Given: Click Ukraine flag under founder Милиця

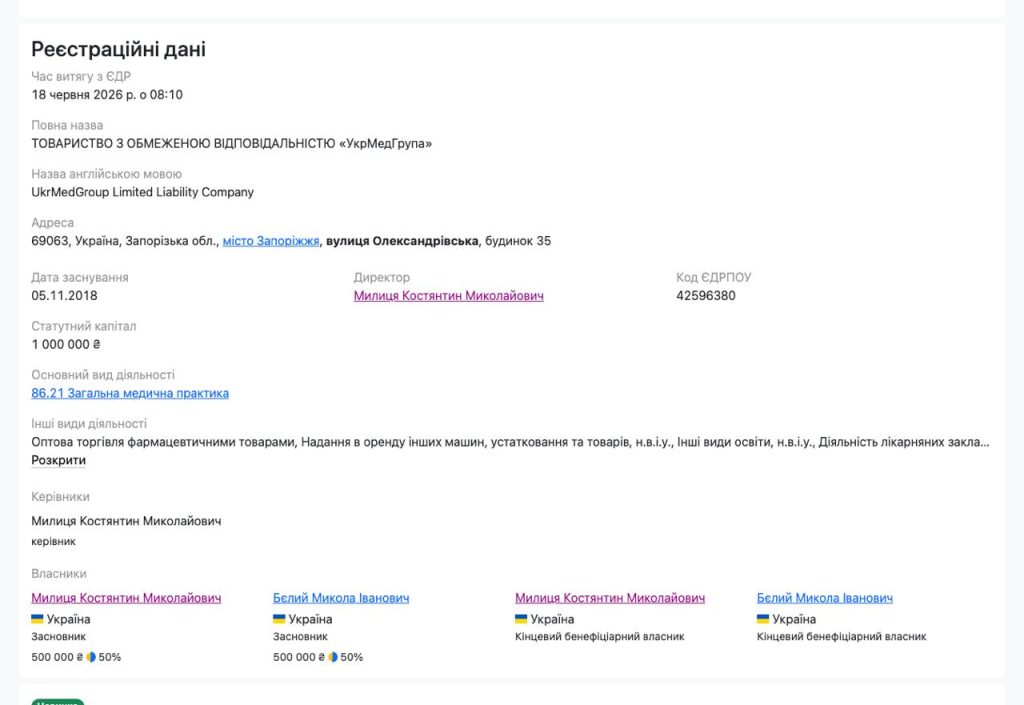Looking at the screenshot, I should coord(37,618).
